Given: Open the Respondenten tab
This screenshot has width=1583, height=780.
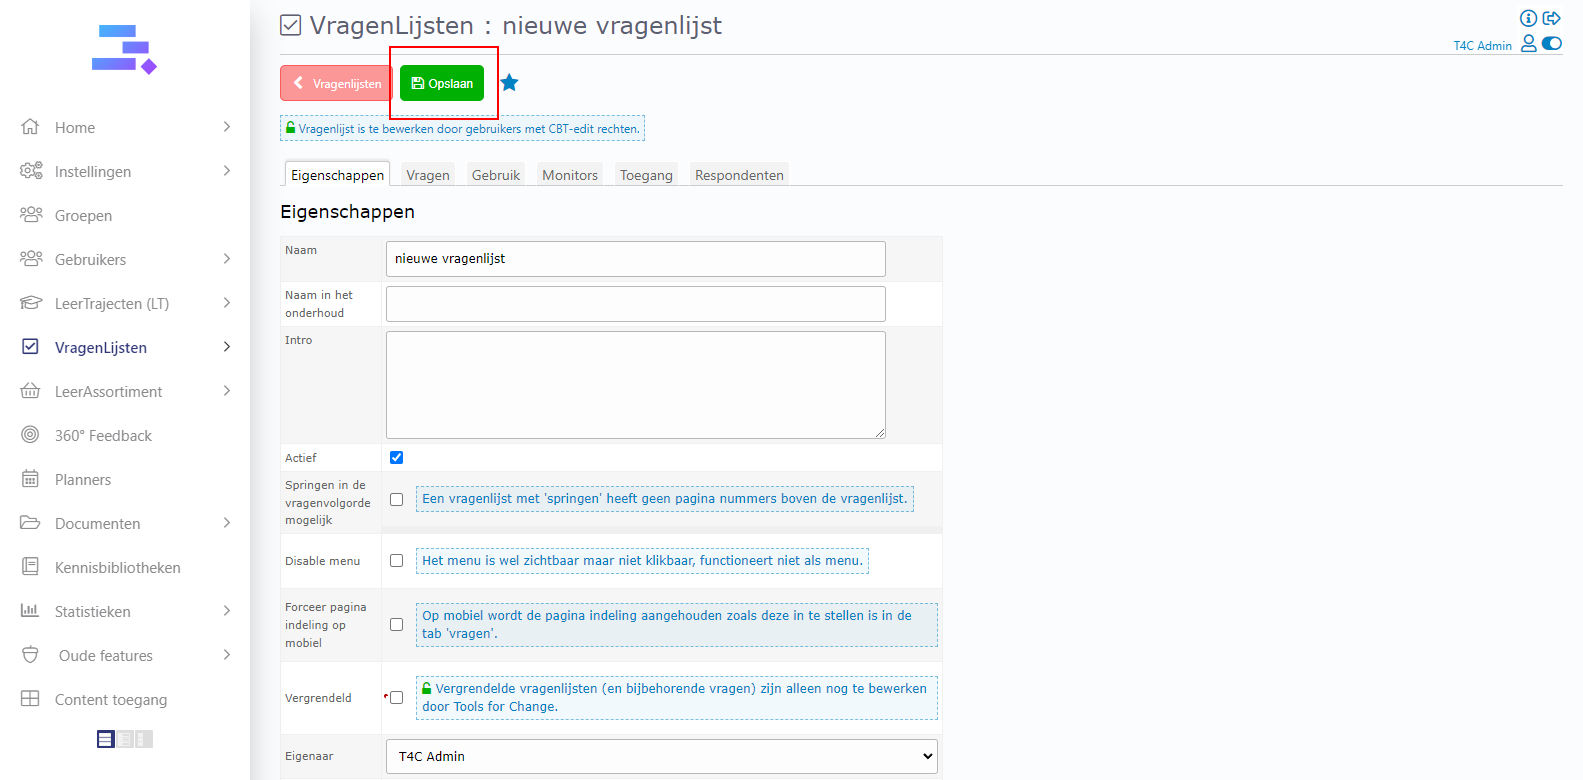Looking at the screenshot, I should [x=739, y=175].
